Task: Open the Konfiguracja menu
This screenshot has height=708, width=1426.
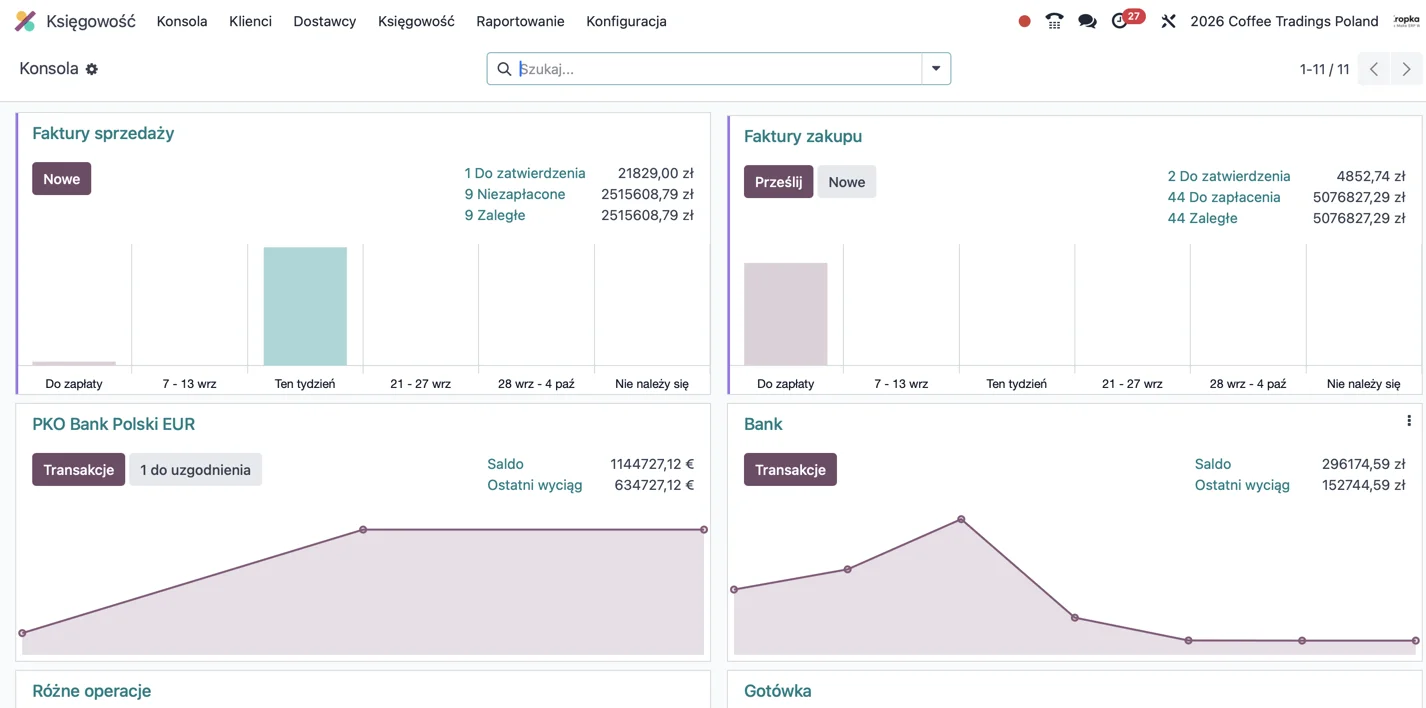Action: [x=626, y=21]
